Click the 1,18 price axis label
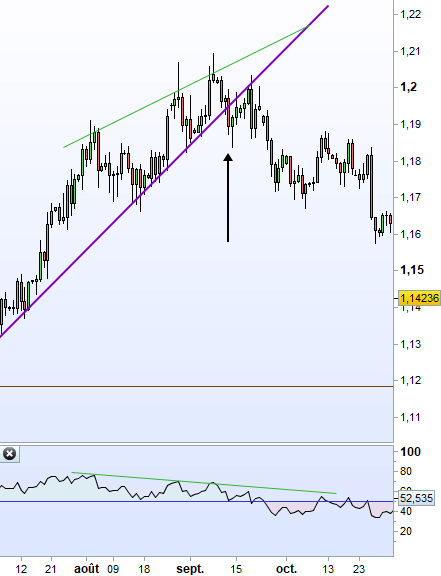The width and height of the screenshot is (441, 576). click(410, 161)
